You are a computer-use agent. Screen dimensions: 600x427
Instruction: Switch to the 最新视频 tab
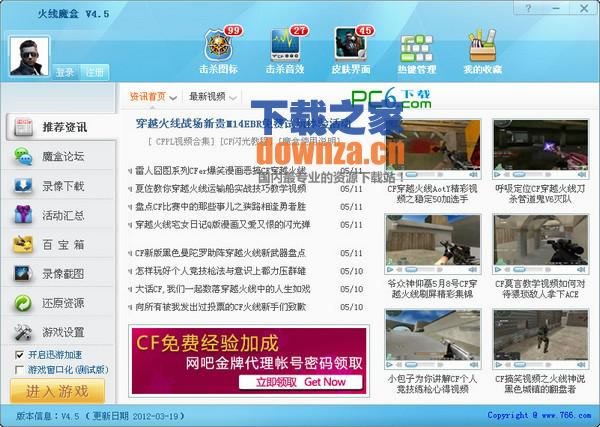(x=207, y=96)
